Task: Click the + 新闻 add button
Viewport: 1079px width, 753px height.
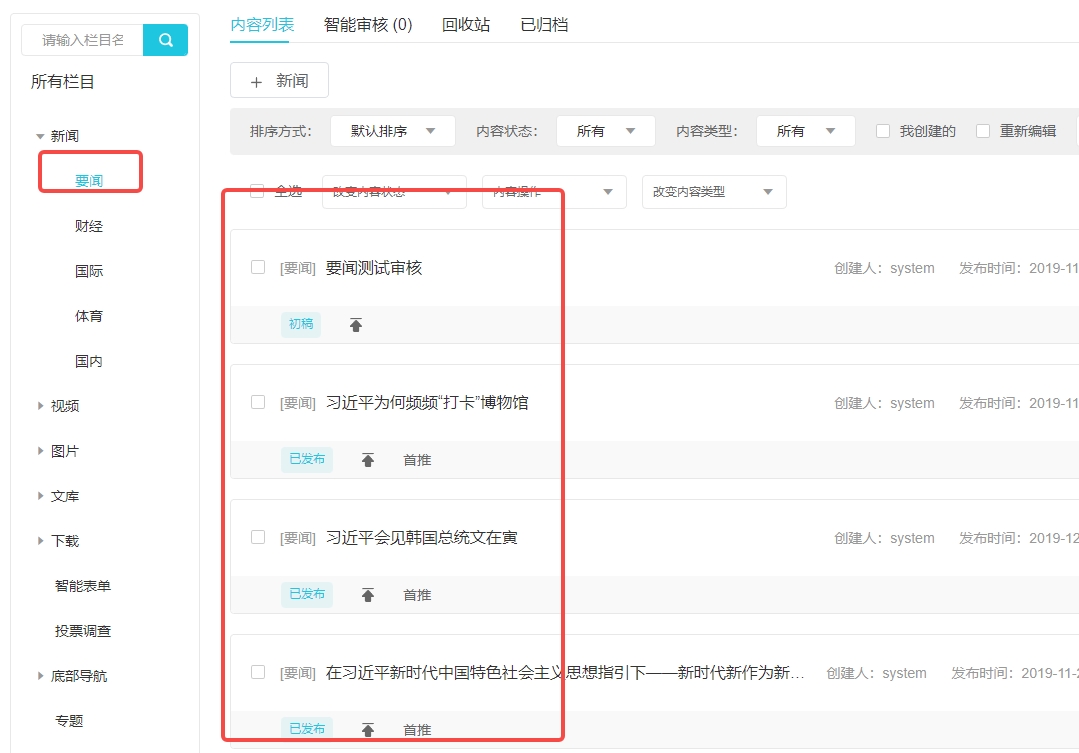Action: point(279,81)
